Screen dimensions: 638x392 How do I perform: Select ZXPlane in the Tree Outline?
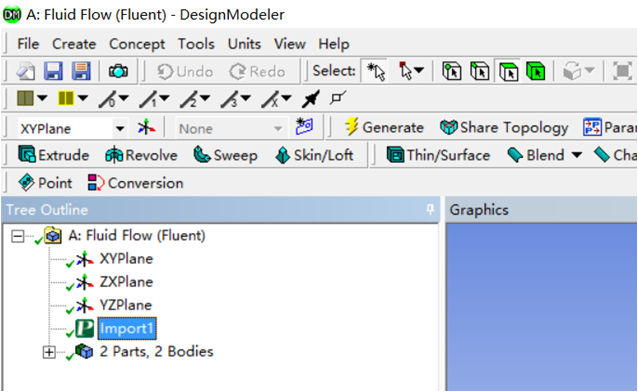126,282
